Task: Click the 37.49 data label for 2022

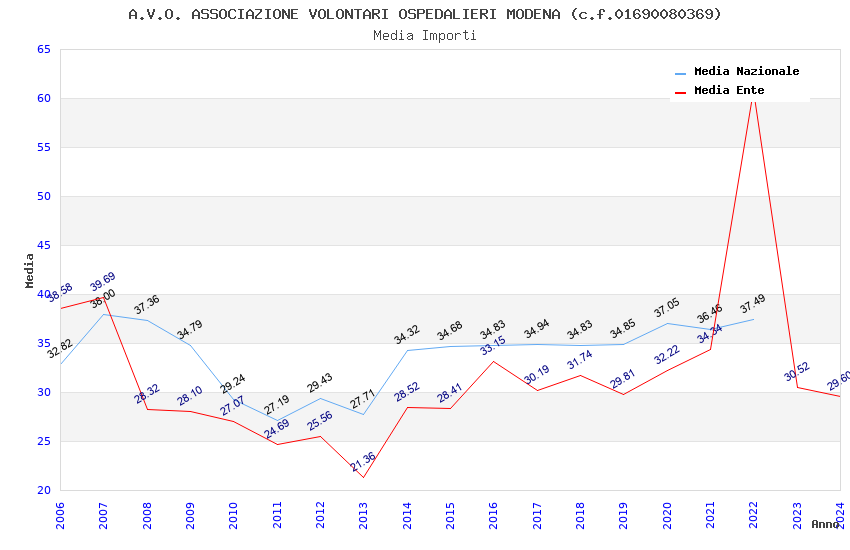Action: (x=752, y=303)
